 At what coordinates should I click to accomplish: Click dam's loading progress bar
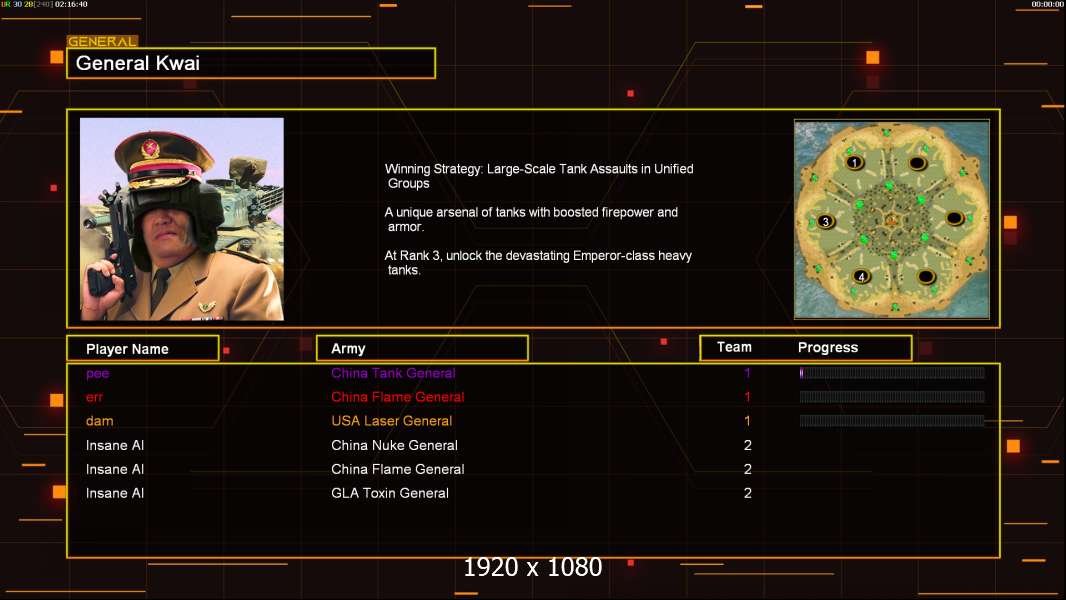pyautogui.click(x=892, y=421)
